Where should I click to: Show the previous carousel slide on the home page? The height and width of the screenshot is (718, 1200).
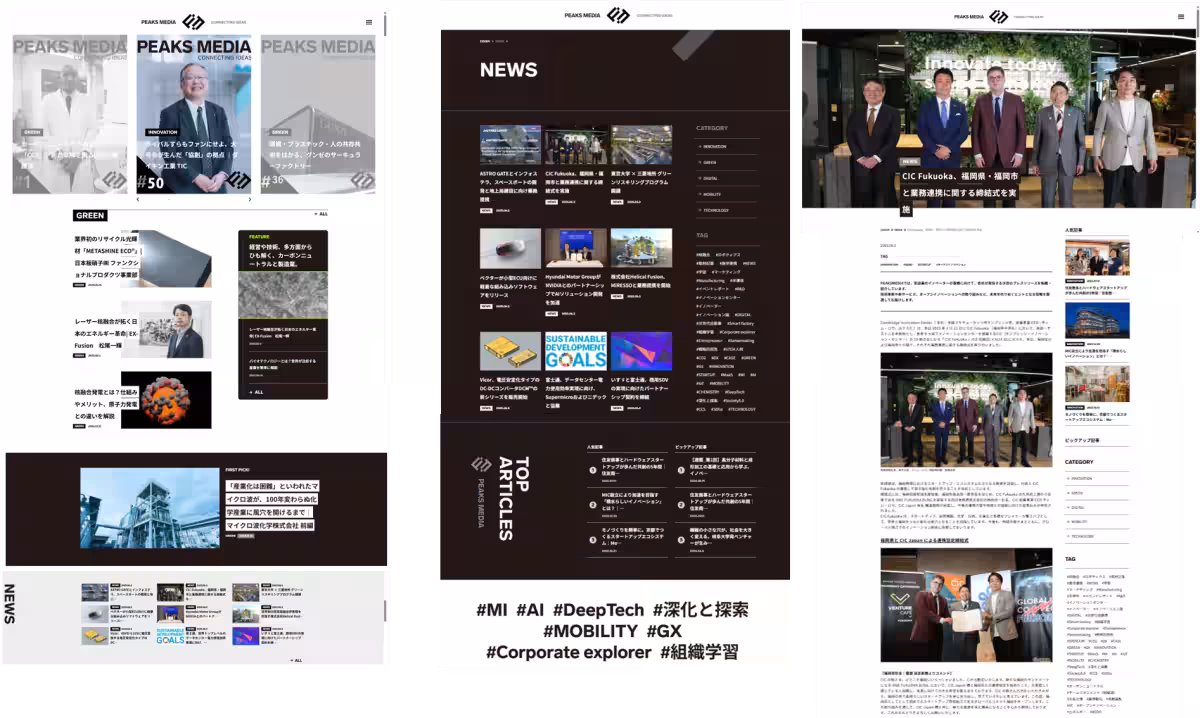pos(138,200)
